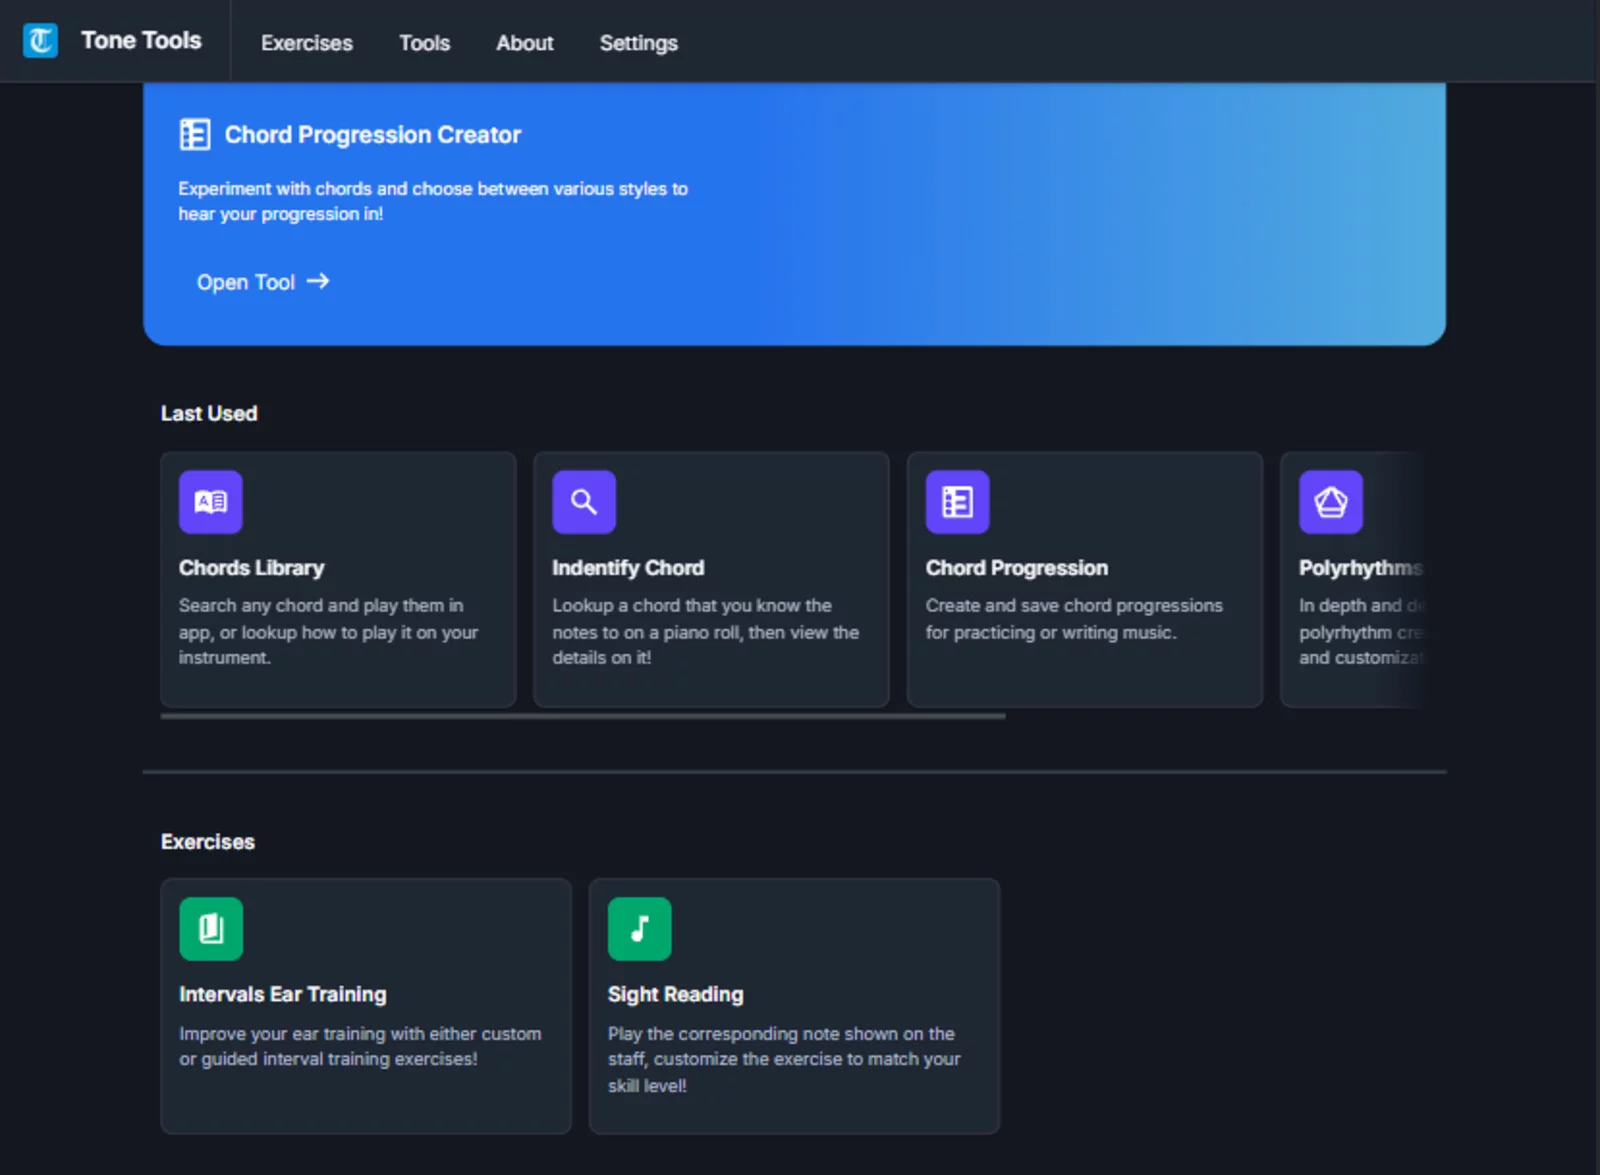Click 'Improve your ear training' description

[x=360, y=1046]
